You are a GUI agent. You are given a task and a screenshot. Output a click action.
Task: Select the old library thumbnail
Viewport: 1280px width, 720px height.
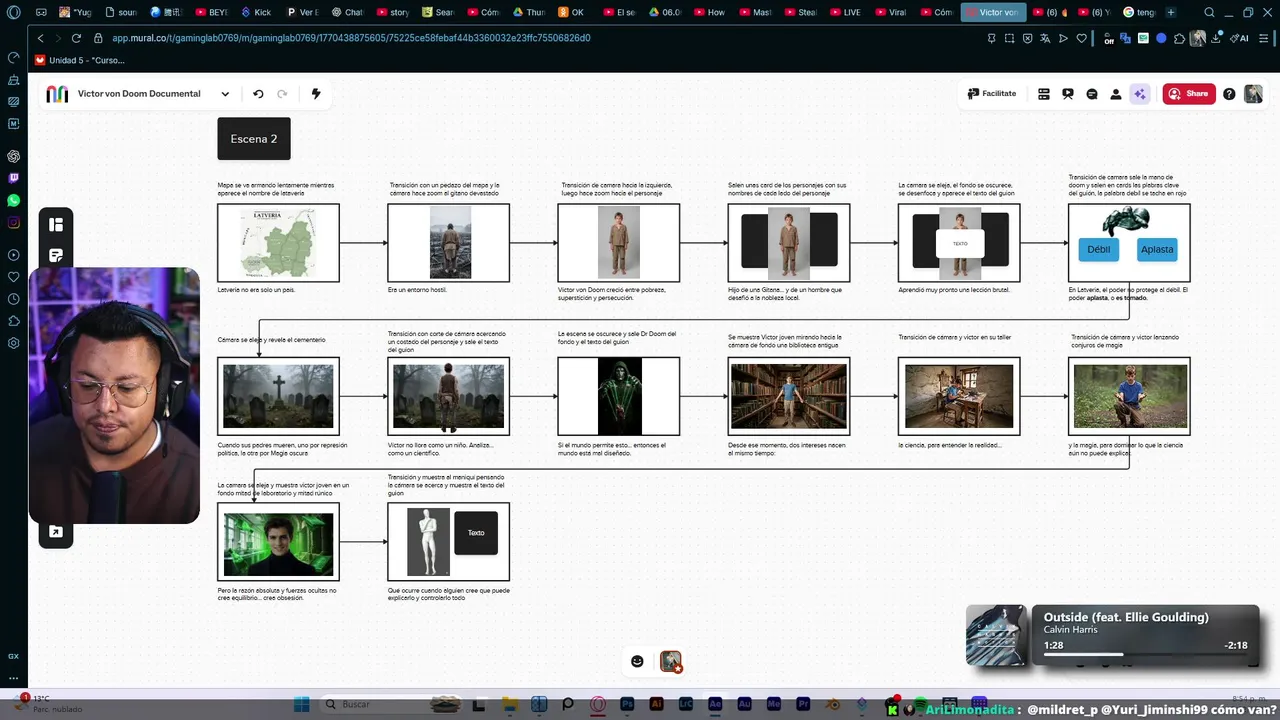click(789, 396)
